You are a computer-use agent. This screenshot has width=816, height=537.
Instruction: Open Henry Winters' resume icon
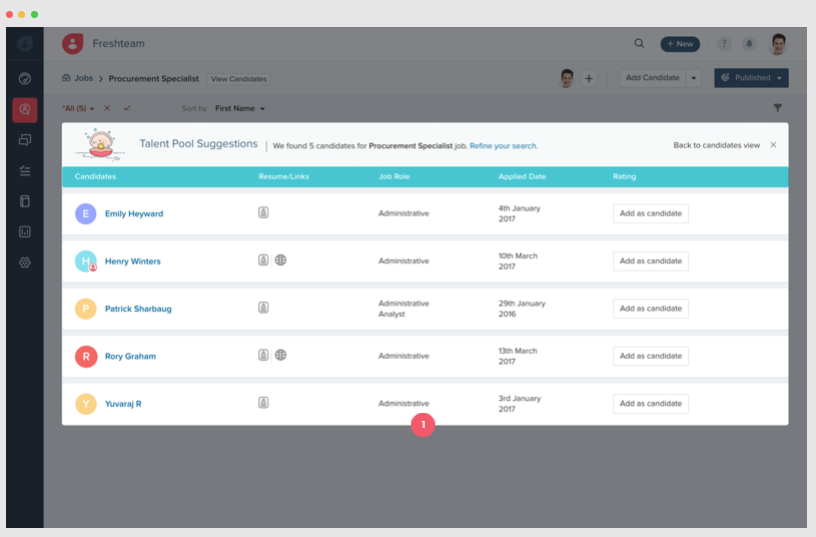click(263, 260)
